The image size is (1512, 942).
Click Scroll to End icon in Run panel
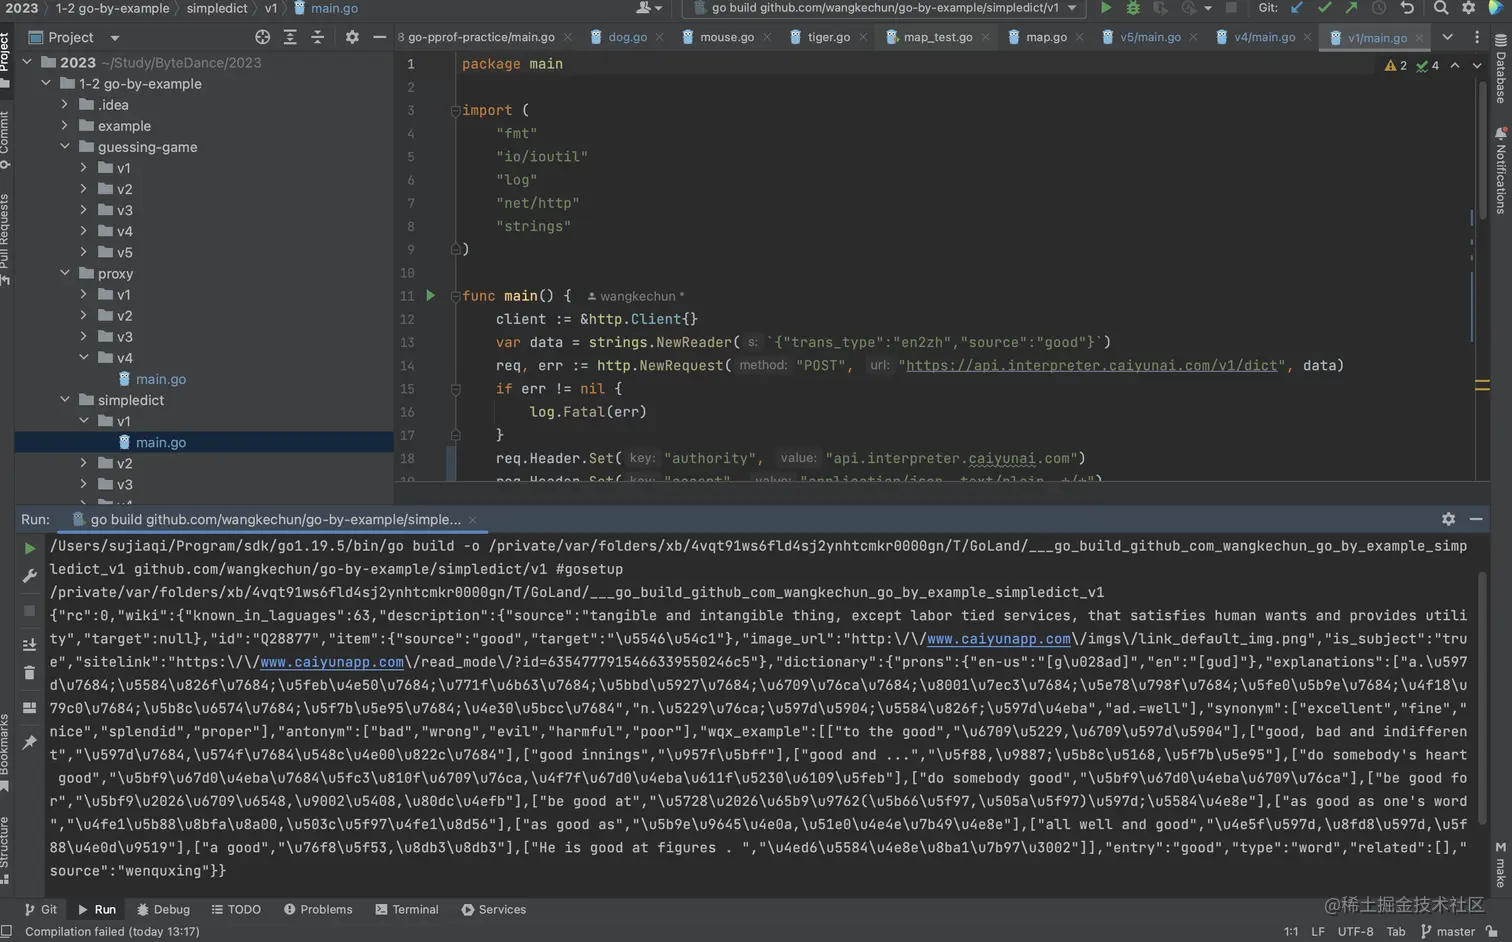pyautogui.click(x=30, y=644)
